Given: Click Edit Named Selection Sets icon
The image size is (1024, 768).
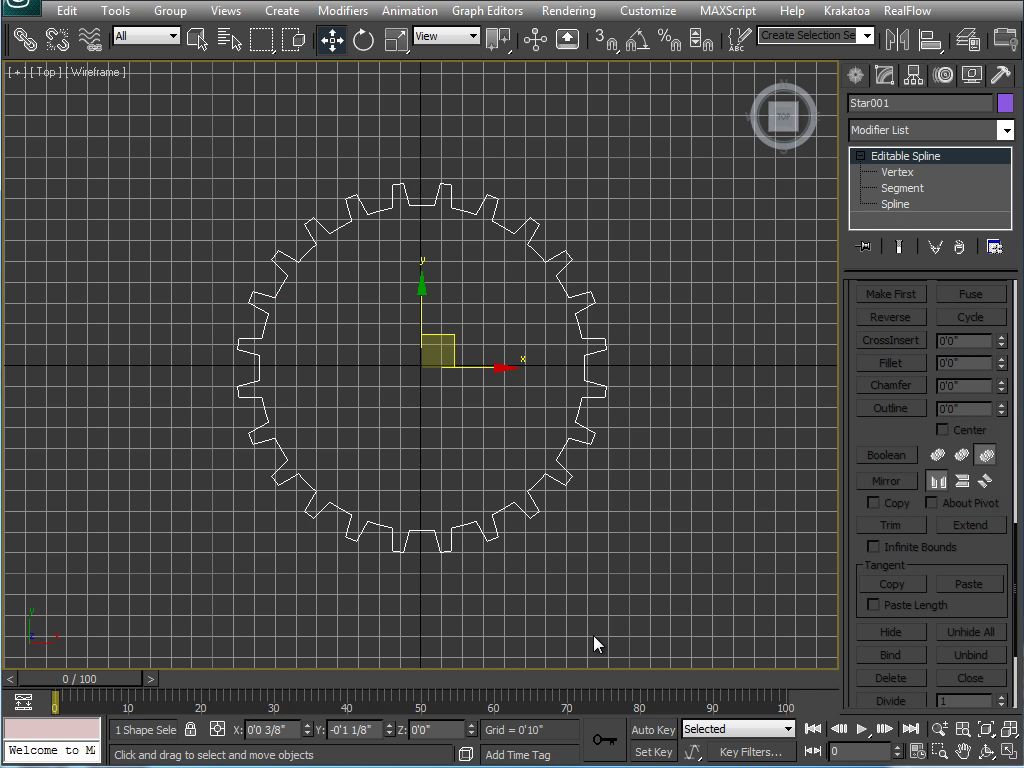Looking at the screenshot, I should (739, 39).
